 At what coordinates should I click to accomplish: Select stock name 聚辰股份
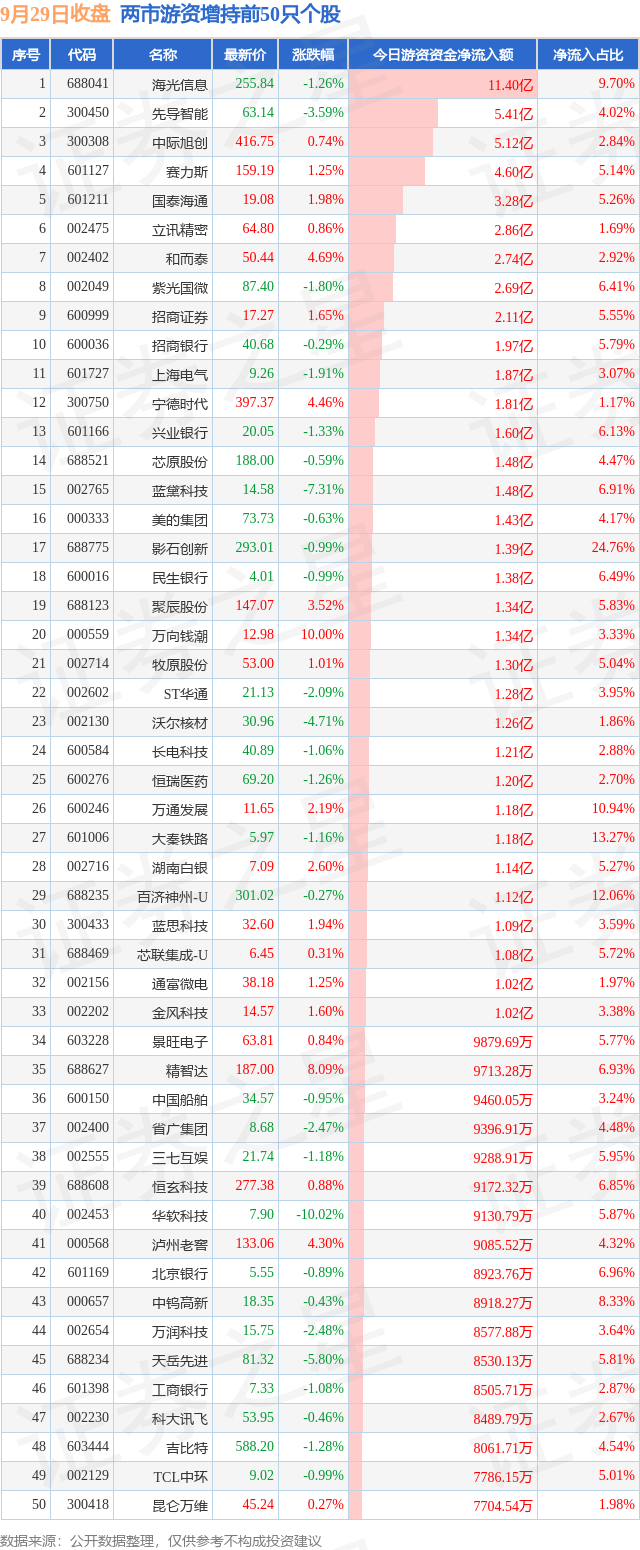point(180,606)
